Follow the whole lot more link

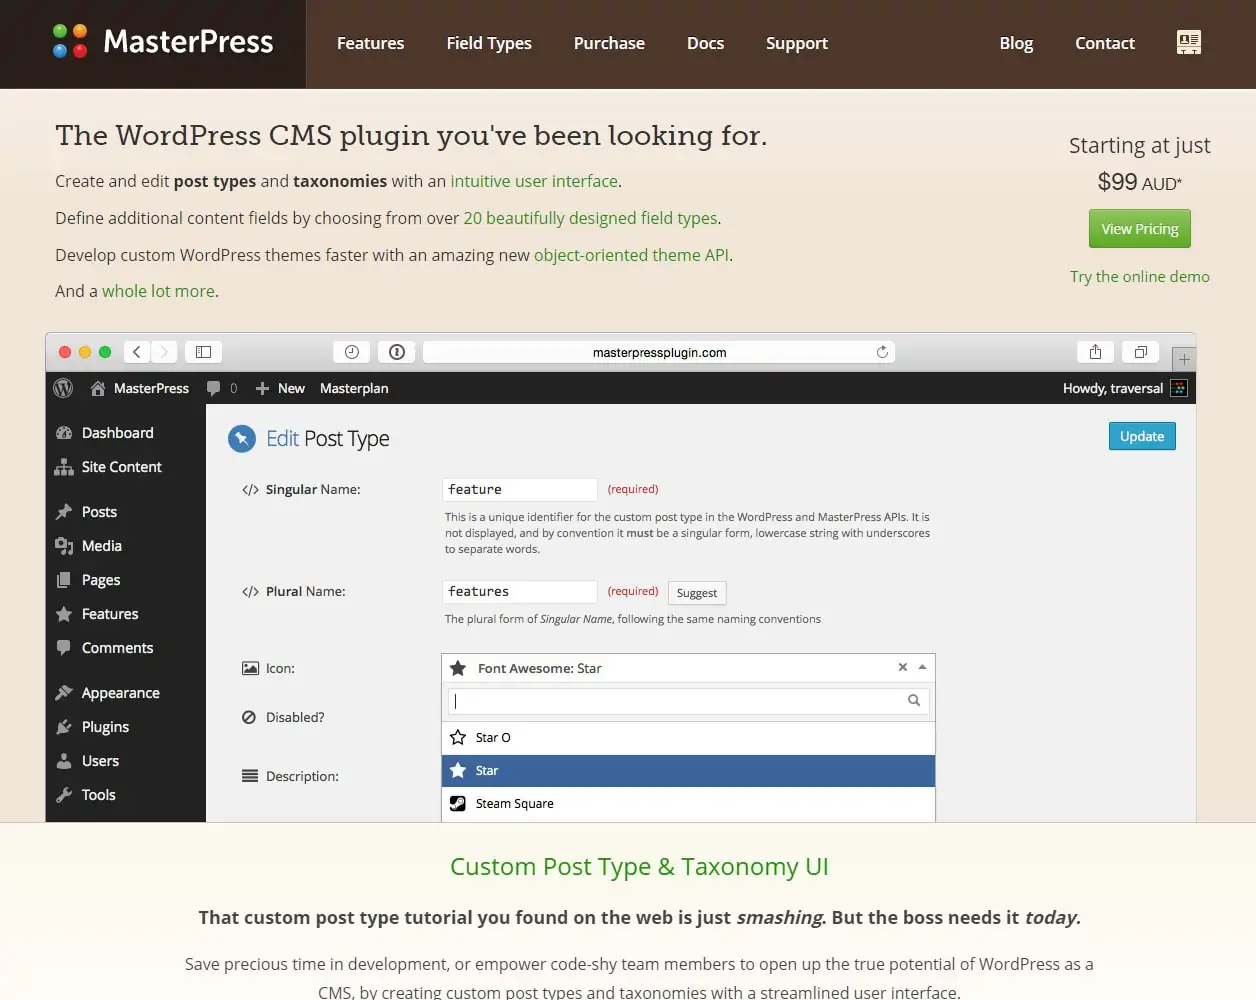pos(158,291)
